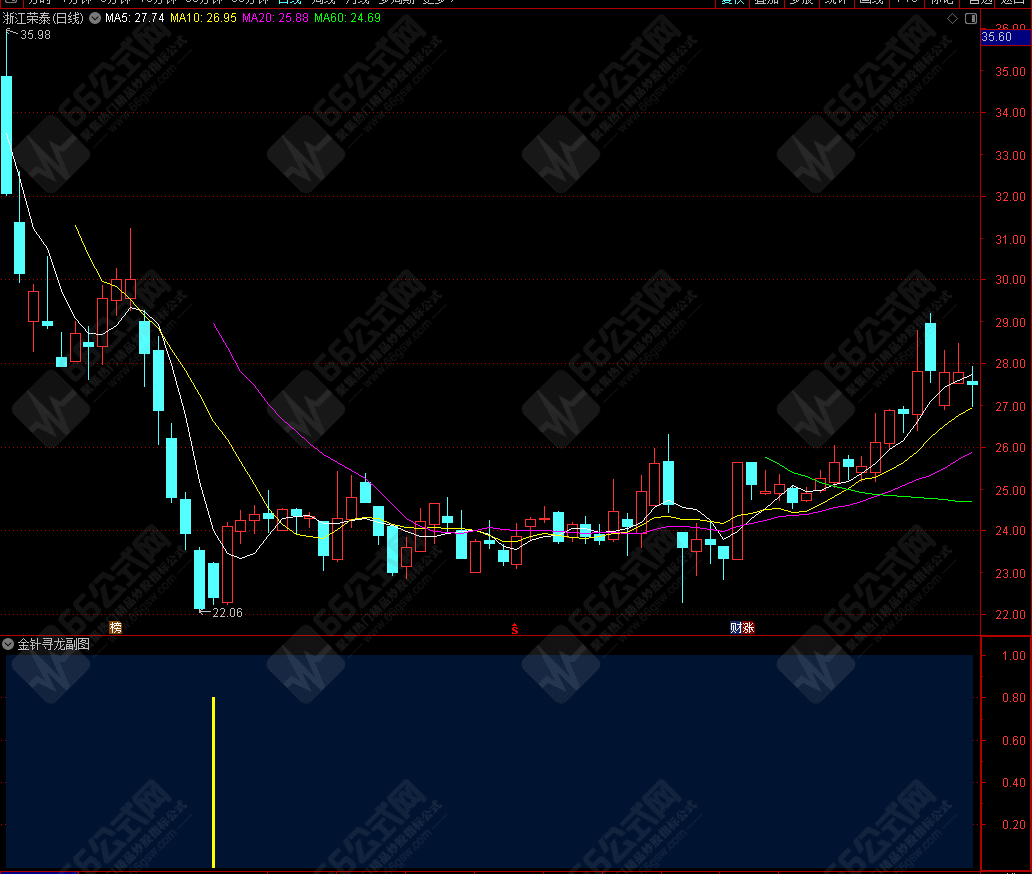
Task: Open the 财 financial report marker
Action: pos(736,628)
